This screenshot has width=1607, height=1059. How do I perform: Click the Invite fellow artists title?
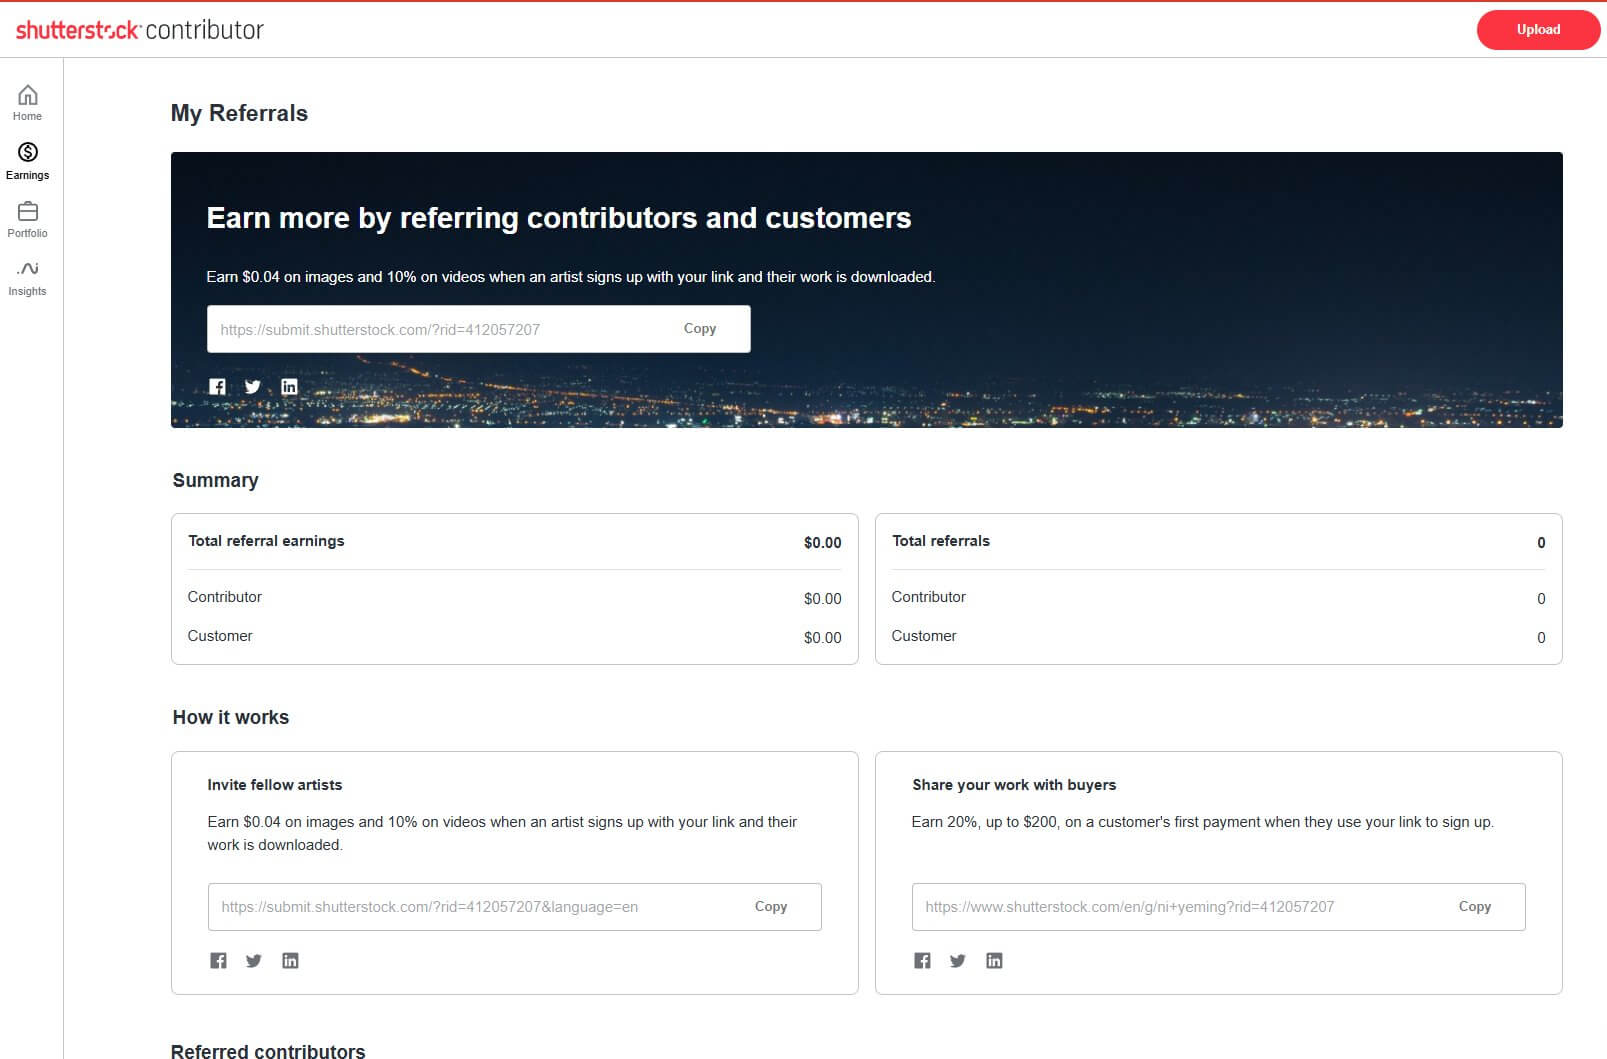[x=274, y=785]
